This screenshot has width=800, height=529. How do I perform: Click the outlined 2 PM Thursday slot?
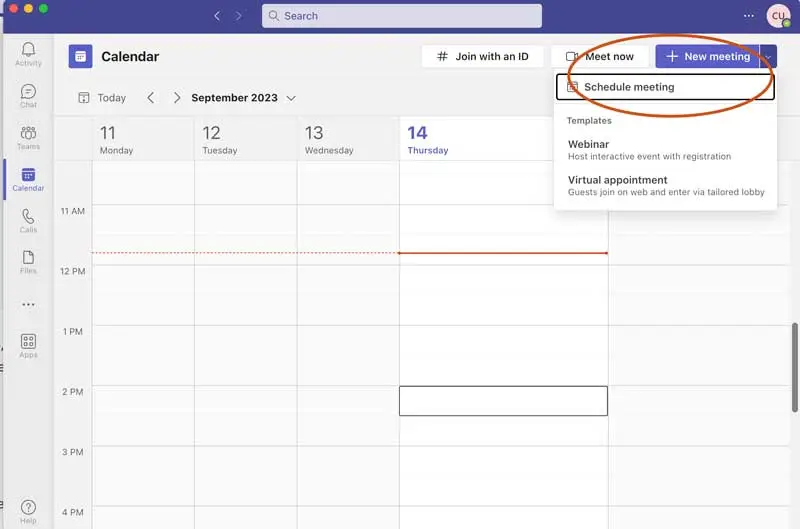(503, 401)
